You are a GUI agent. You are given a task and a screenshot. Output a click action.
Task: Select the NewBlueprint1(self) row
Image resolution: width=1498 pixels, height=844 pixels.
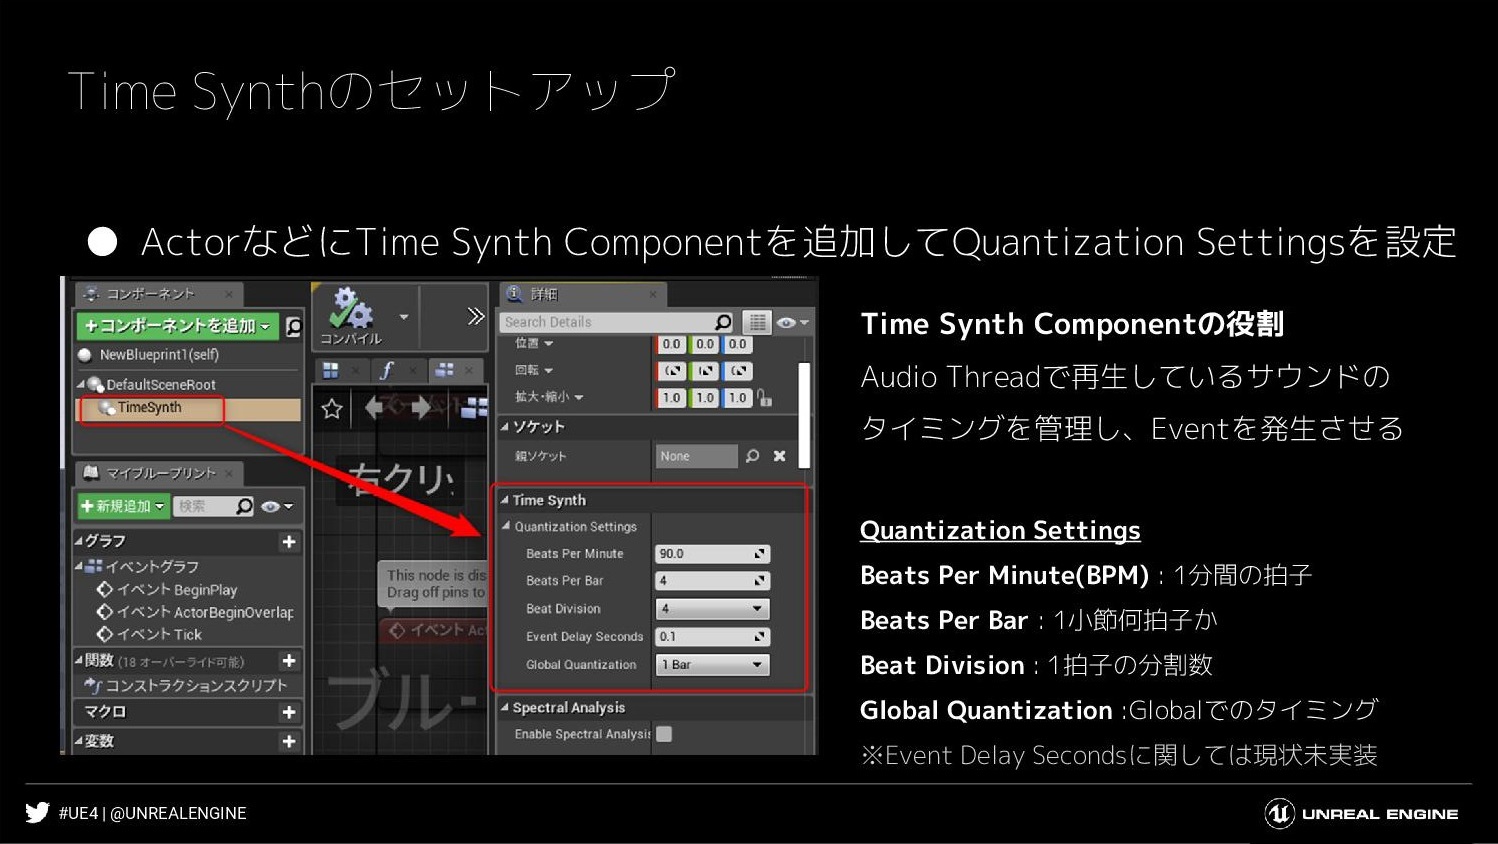[188, 355]
